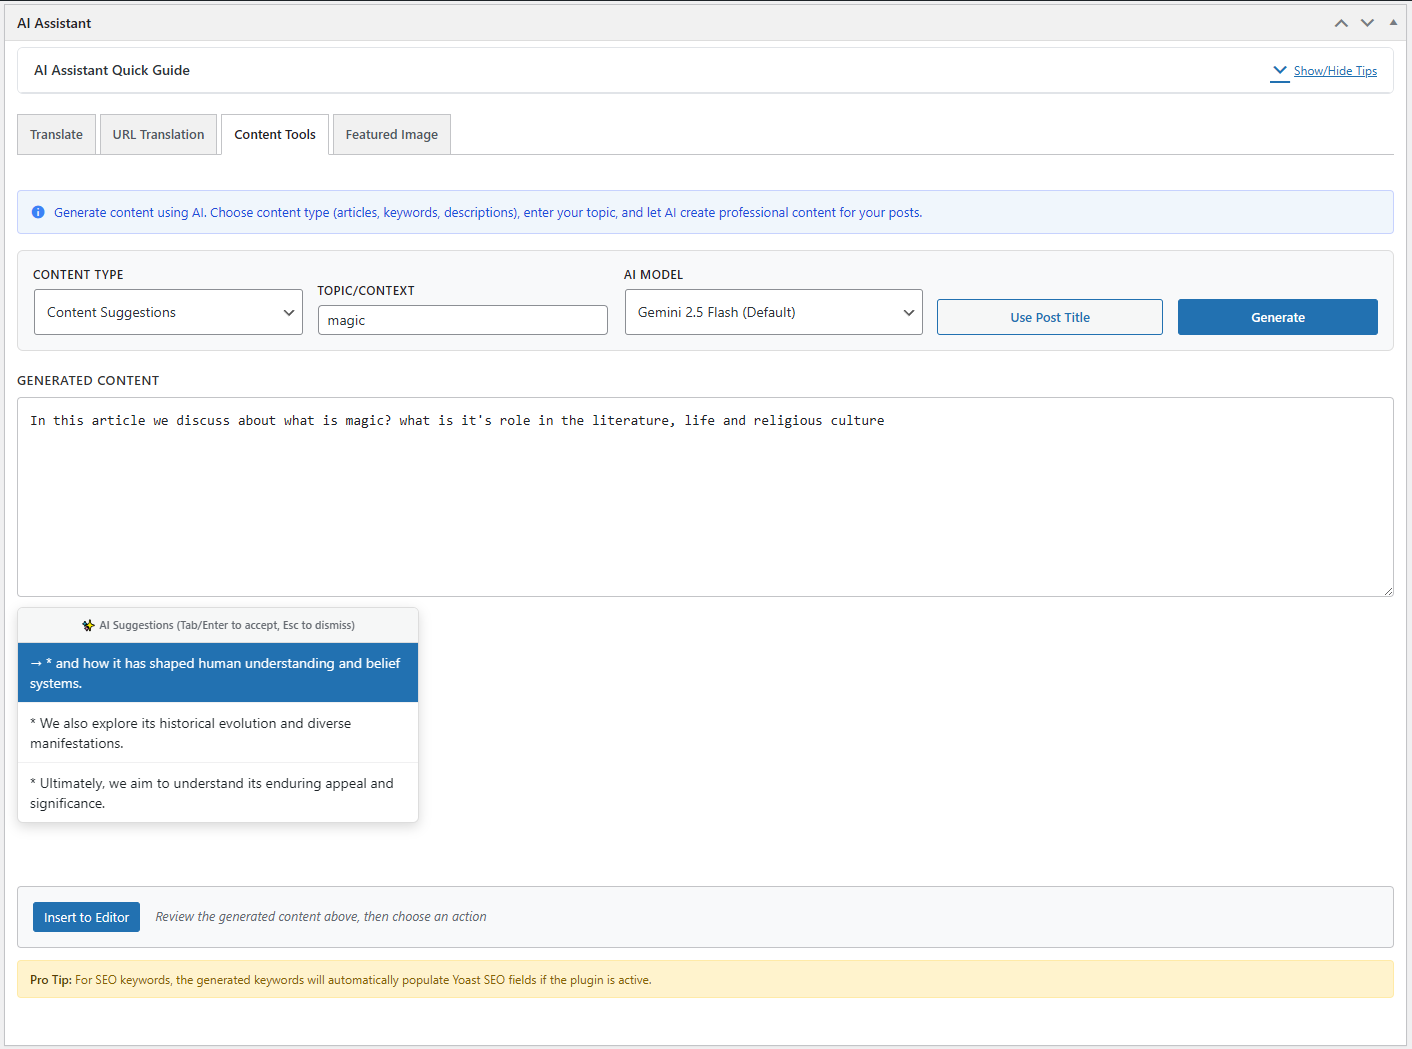
Task: Click the Insert to Editor button
Action: coord(86,917)
